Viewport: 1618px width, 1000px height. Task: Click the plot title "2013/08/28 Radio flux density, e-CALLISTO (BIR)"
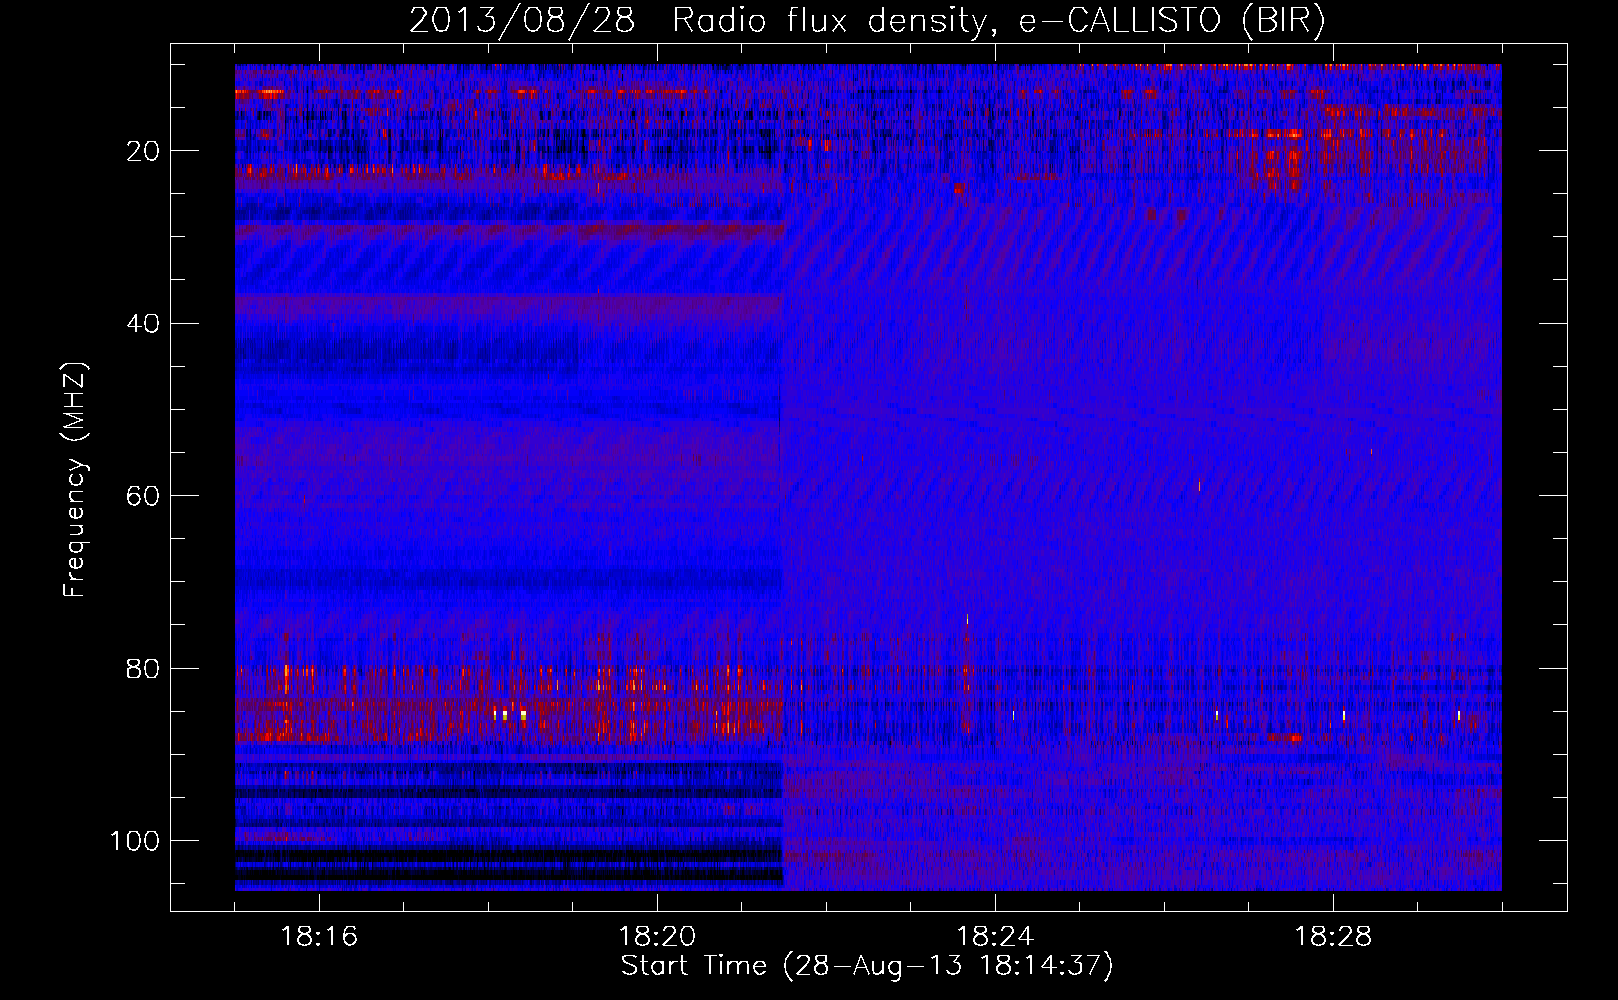pos(867,21)
